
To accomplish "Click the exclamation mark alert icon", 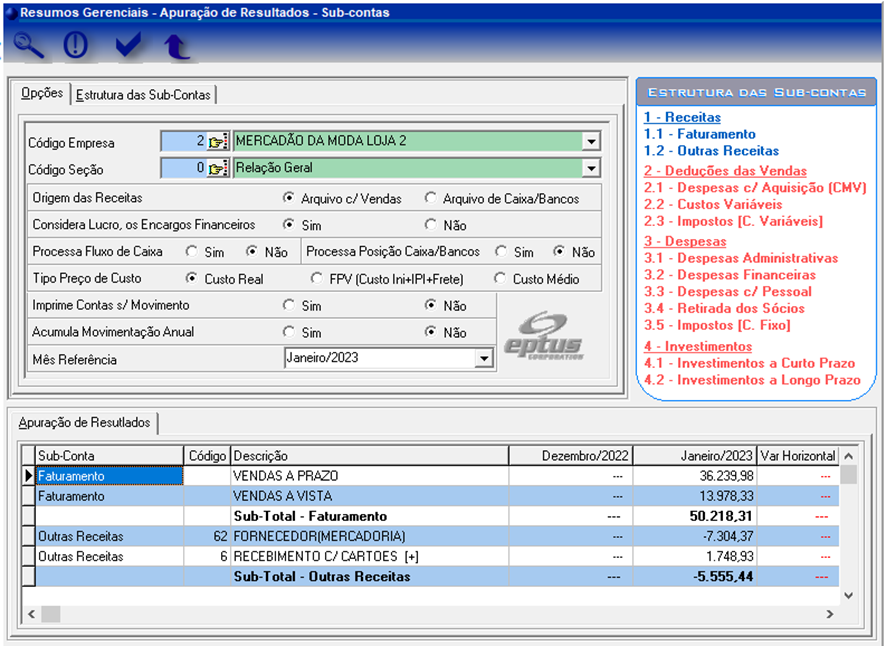I will (76, 46).
